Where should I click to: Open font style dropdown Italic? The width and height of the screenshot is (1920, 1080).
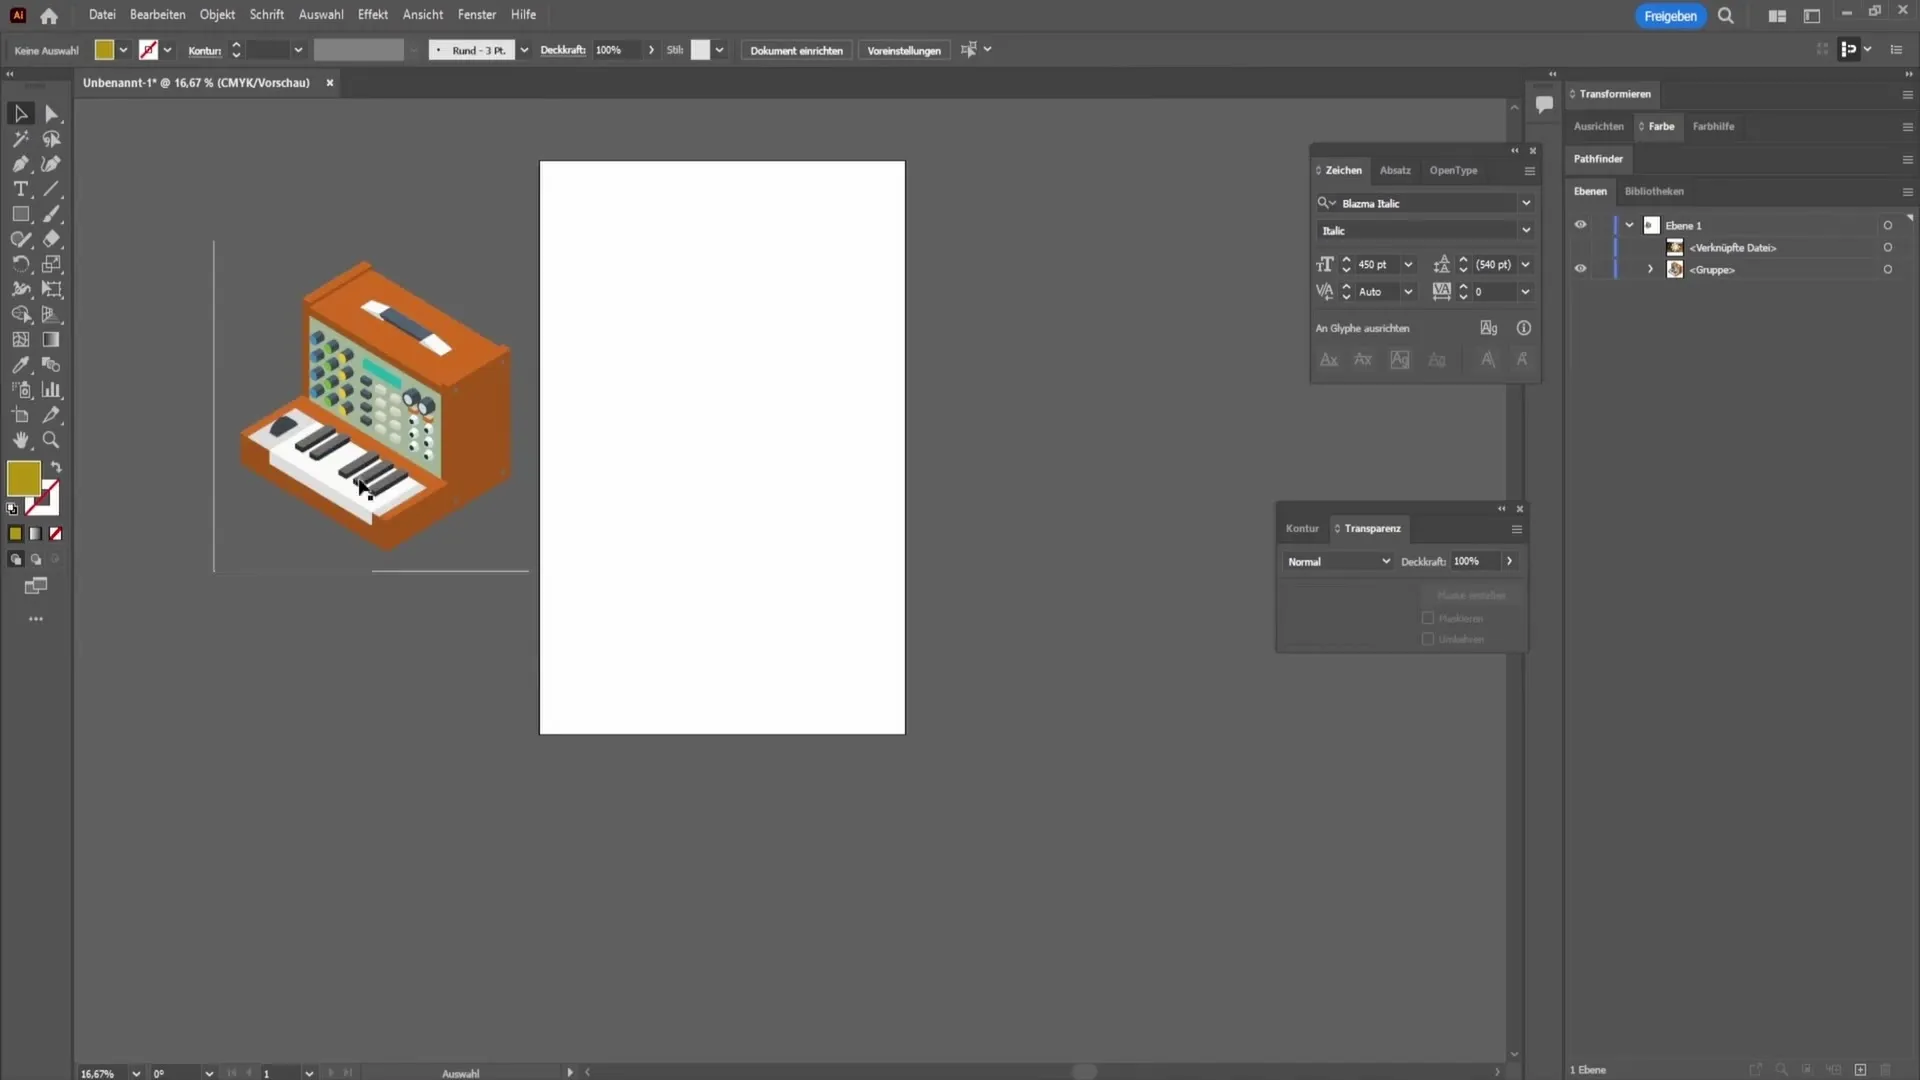click(1526, 230)
